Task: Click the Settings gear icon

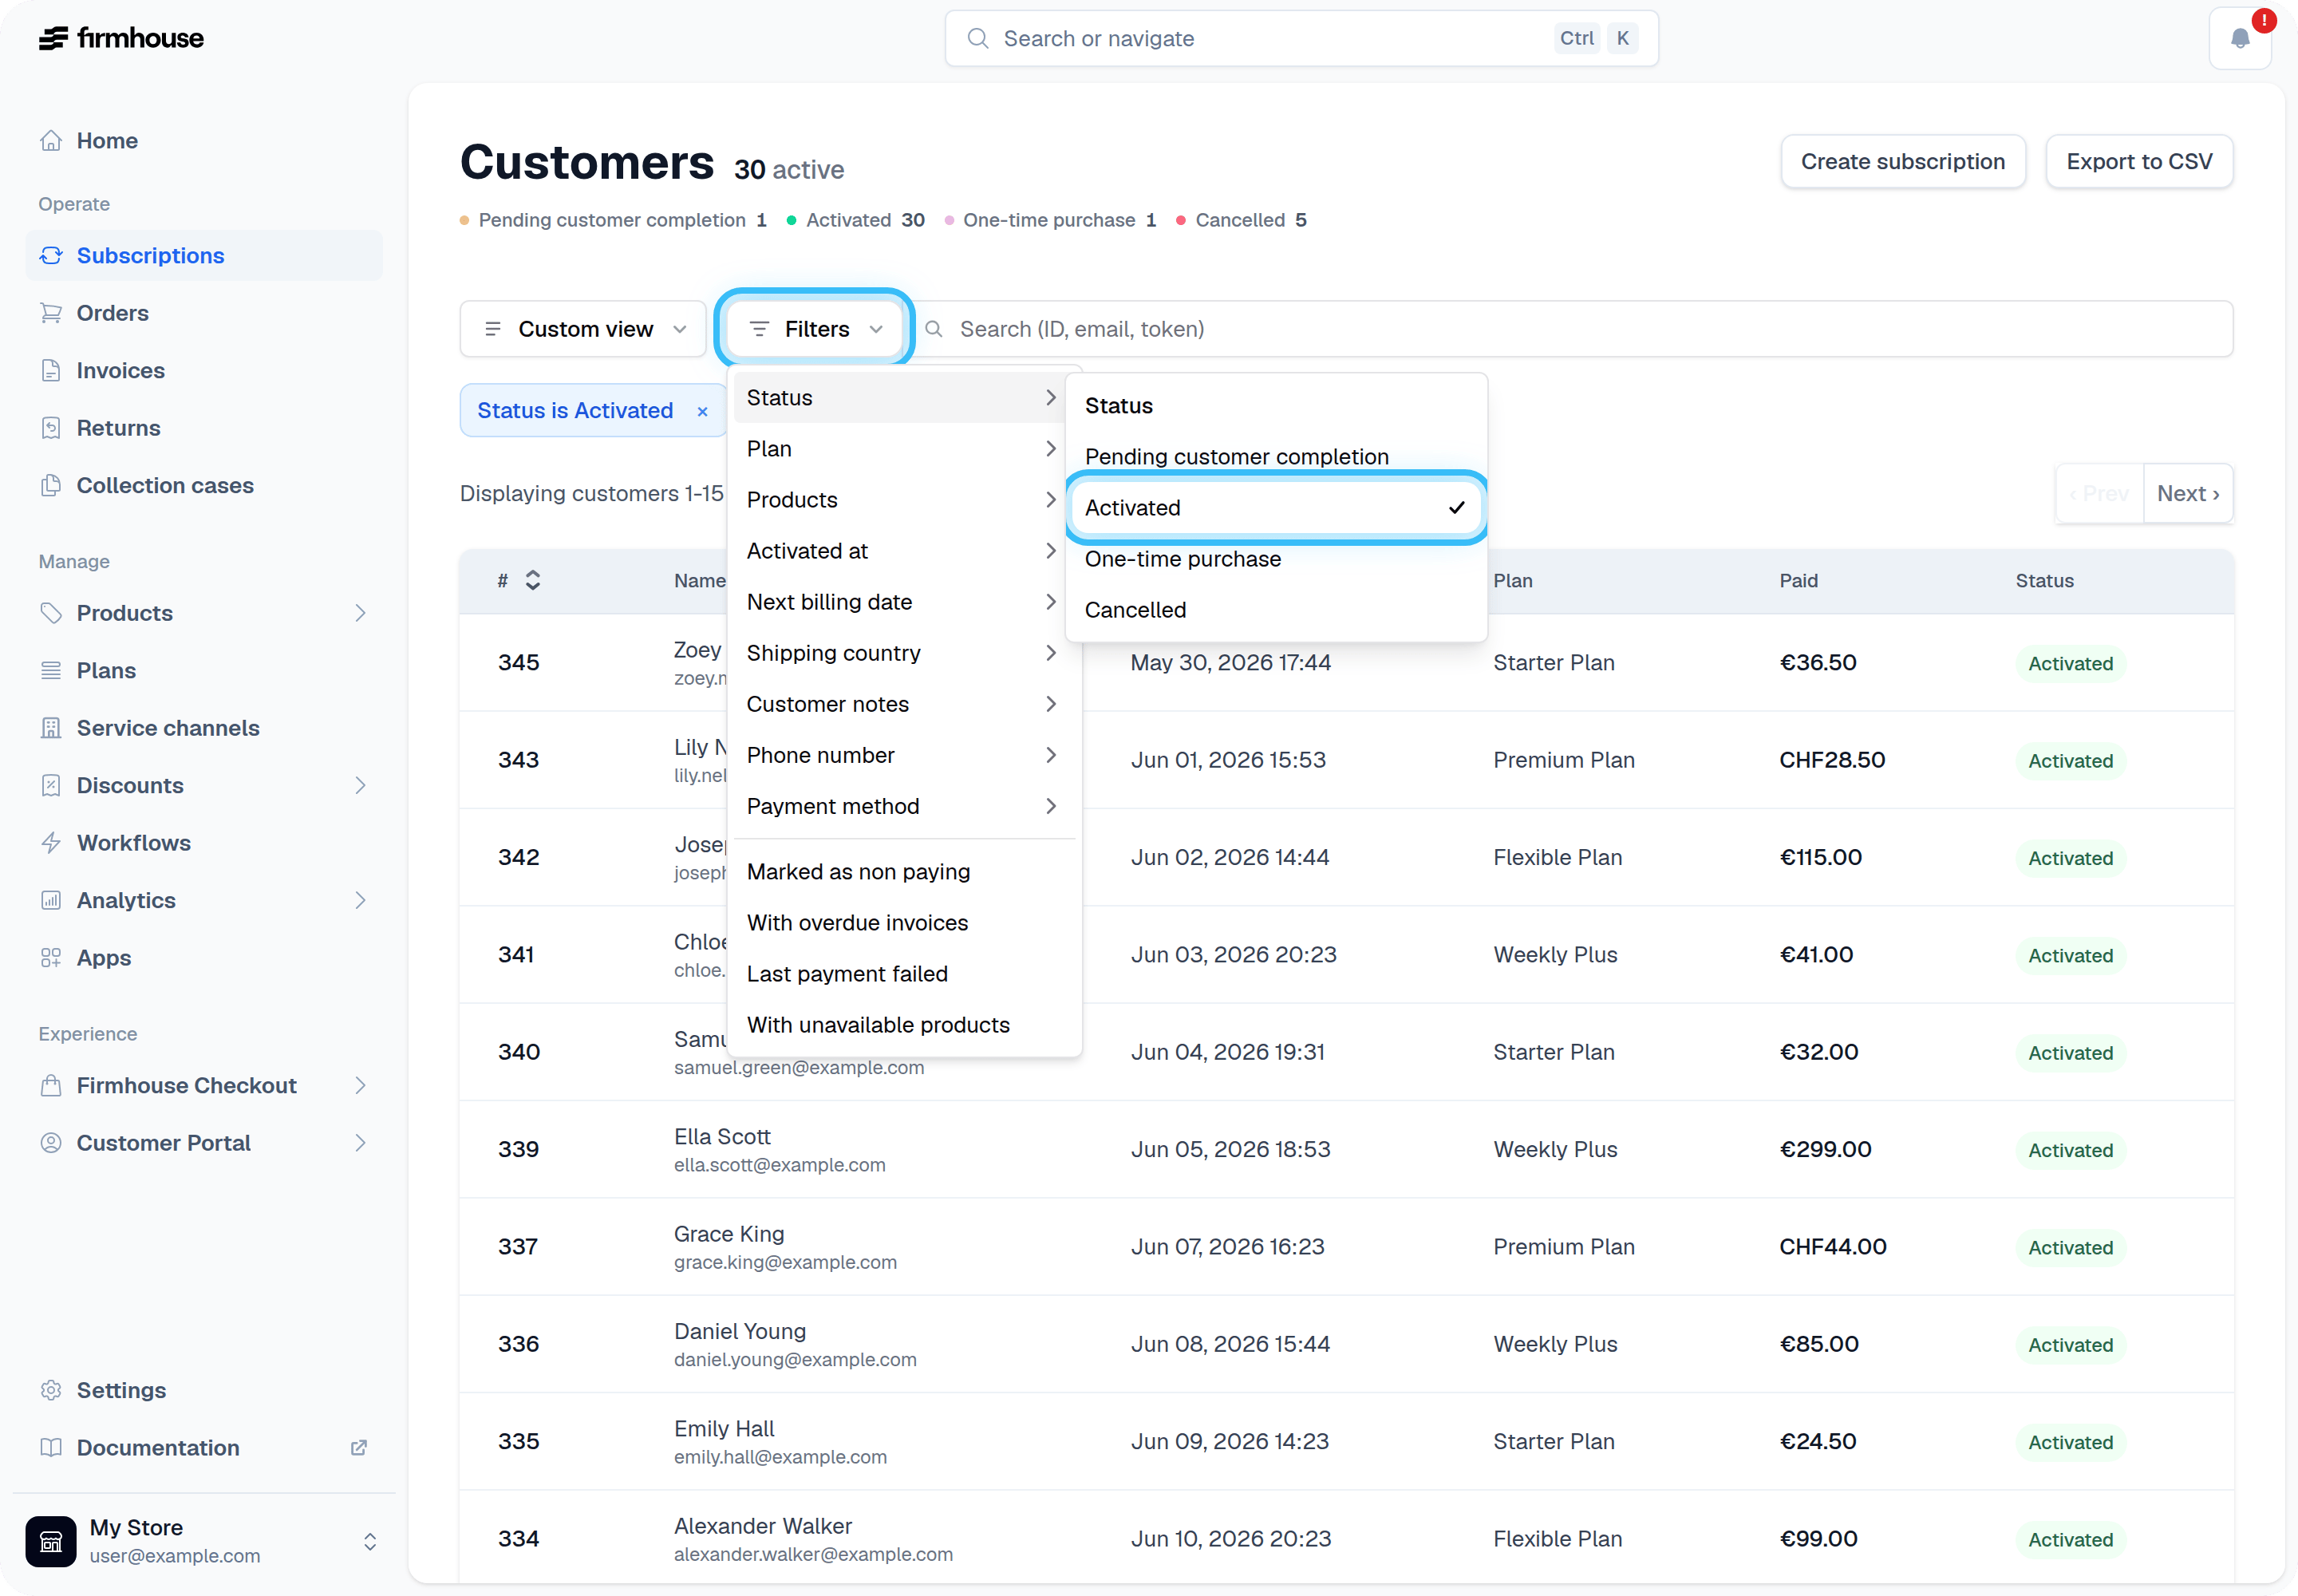Action: tap(51, 1391)
